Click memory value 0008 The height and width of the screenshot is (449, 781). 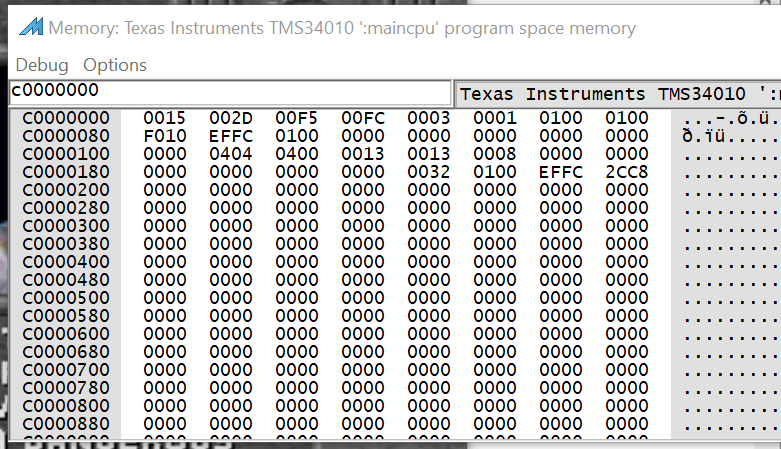pos(495,154)
